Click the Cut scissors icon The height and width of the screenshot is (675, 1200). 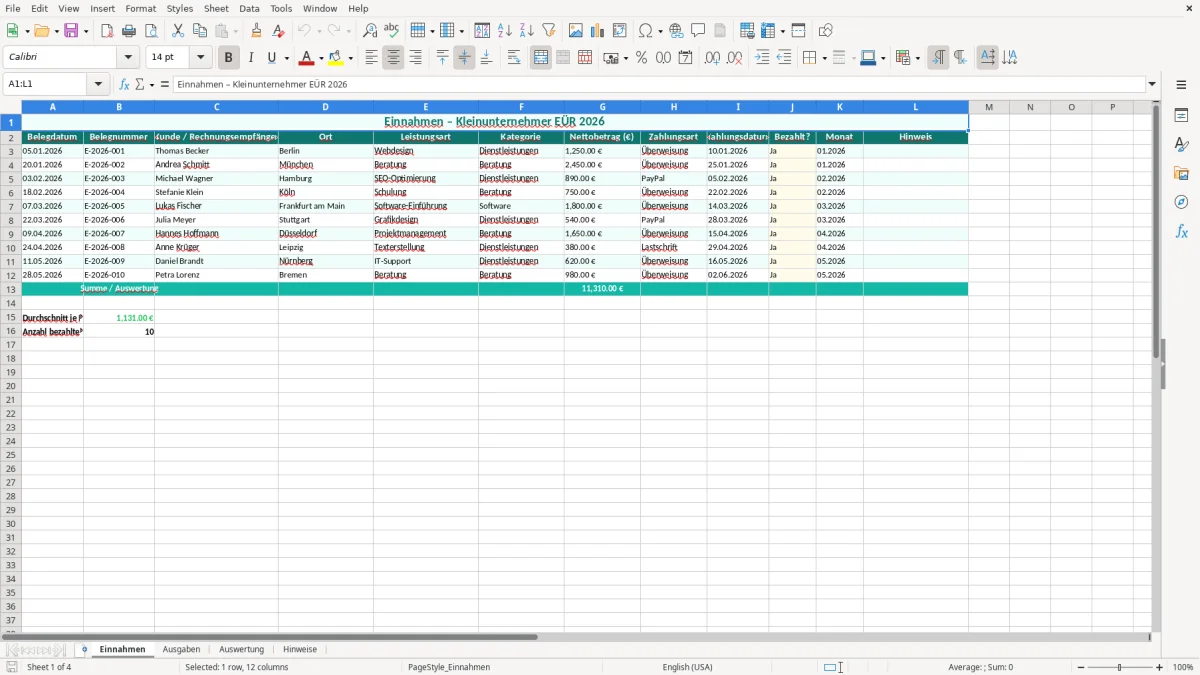coord(178,31)
